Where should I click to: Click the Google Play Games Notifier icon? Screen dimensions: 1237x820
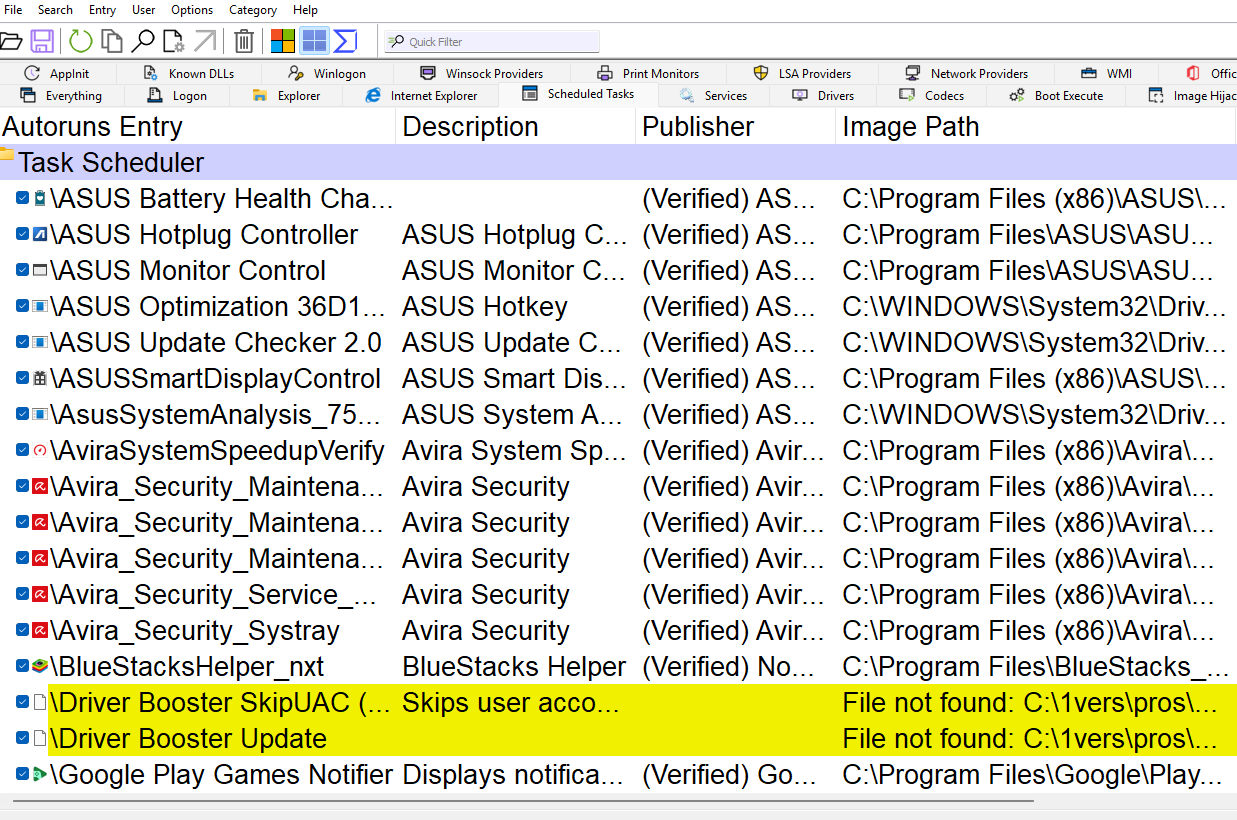(40, 775)
